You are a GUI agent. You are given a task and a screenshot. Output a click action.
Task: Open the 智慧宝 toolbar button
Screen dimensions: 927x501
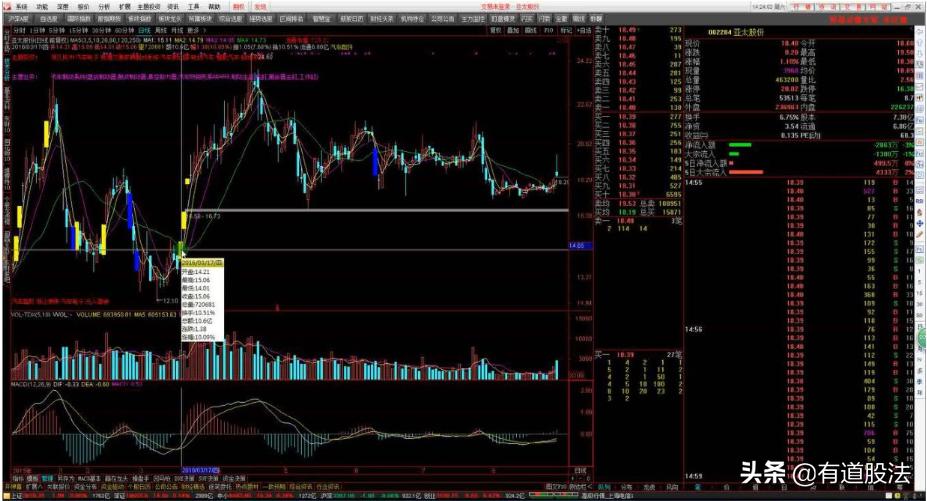(x=322, y=19)
